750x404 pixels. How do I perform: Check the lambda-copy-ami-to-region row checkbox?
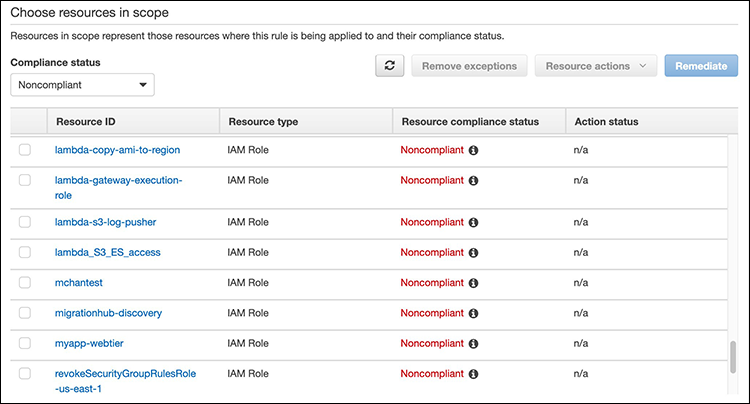click(x=25, y=150)
